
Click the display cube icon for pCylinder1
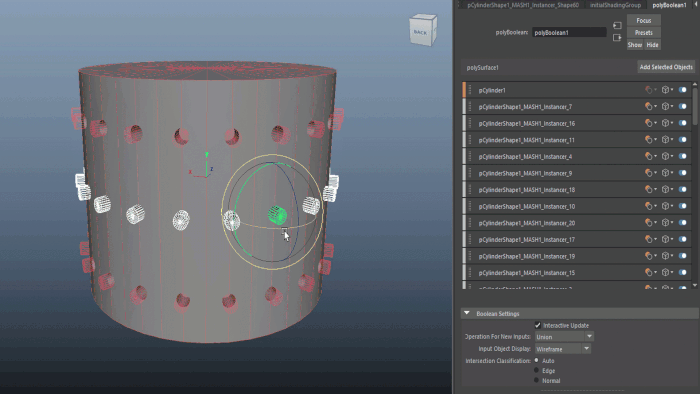tap(666, 90)
